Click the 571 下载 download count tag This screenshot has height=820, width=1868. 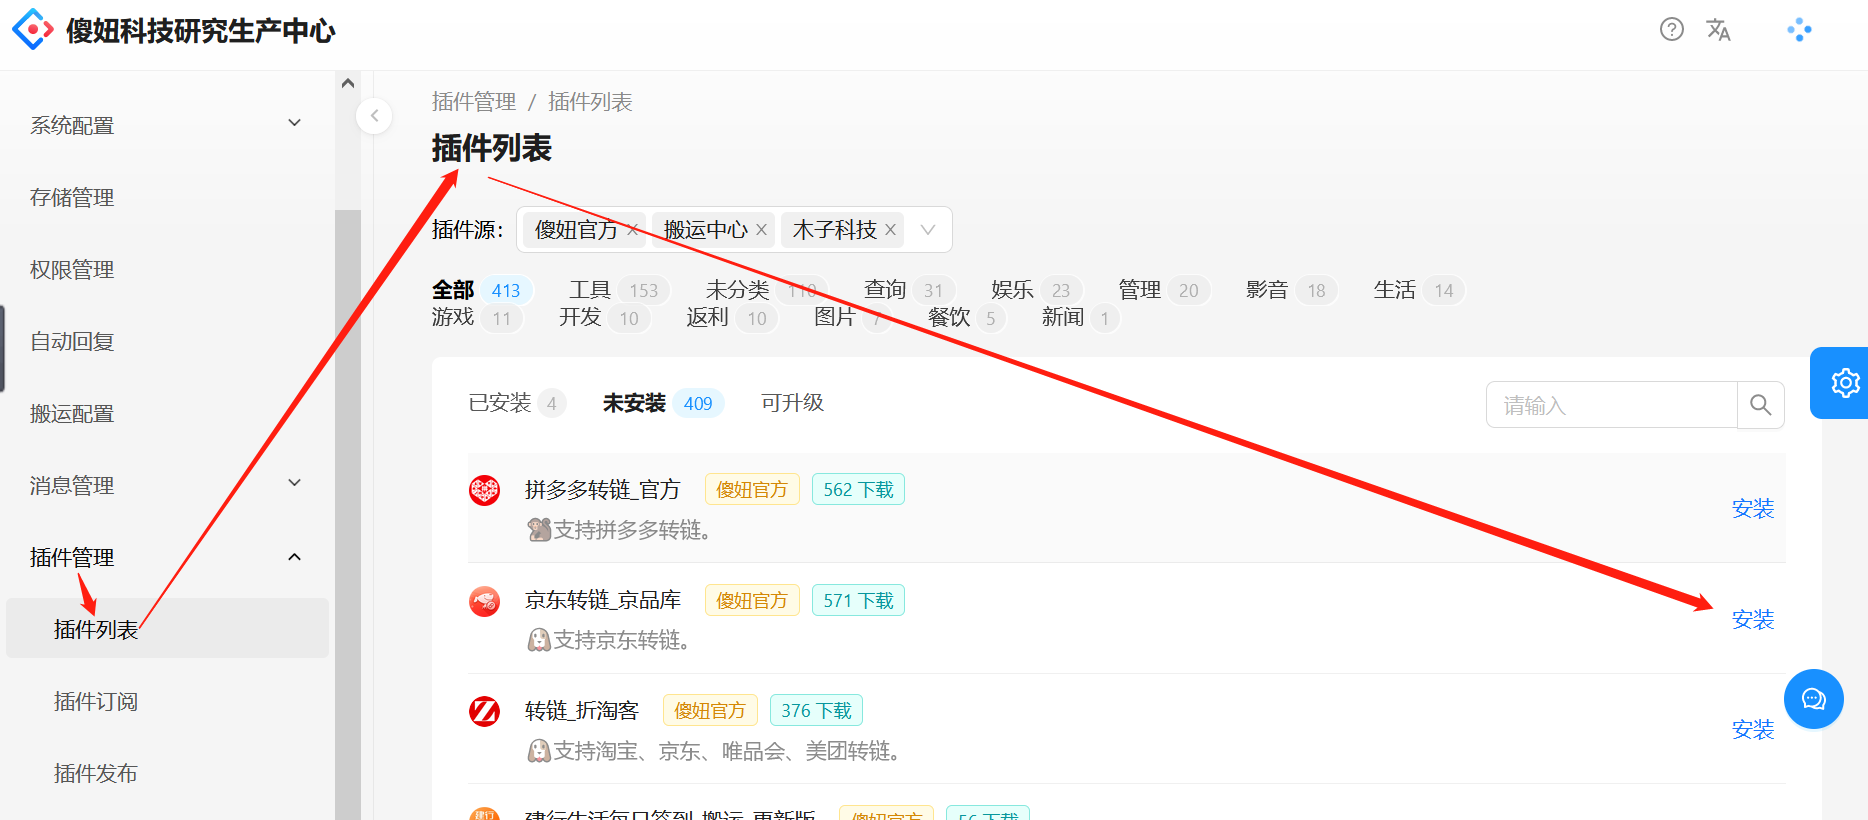click(x=858, y=601)
